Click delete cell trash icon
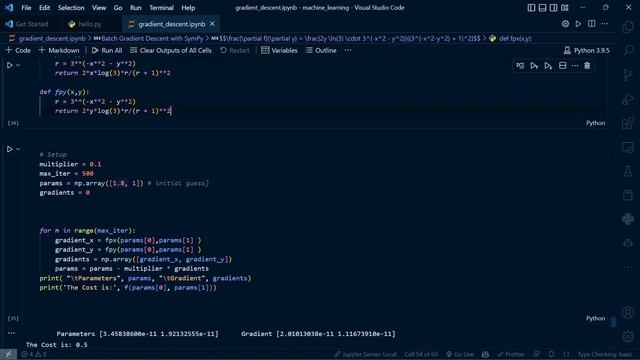This screenshot has height=360, width=640. click(x=587, y=66)
